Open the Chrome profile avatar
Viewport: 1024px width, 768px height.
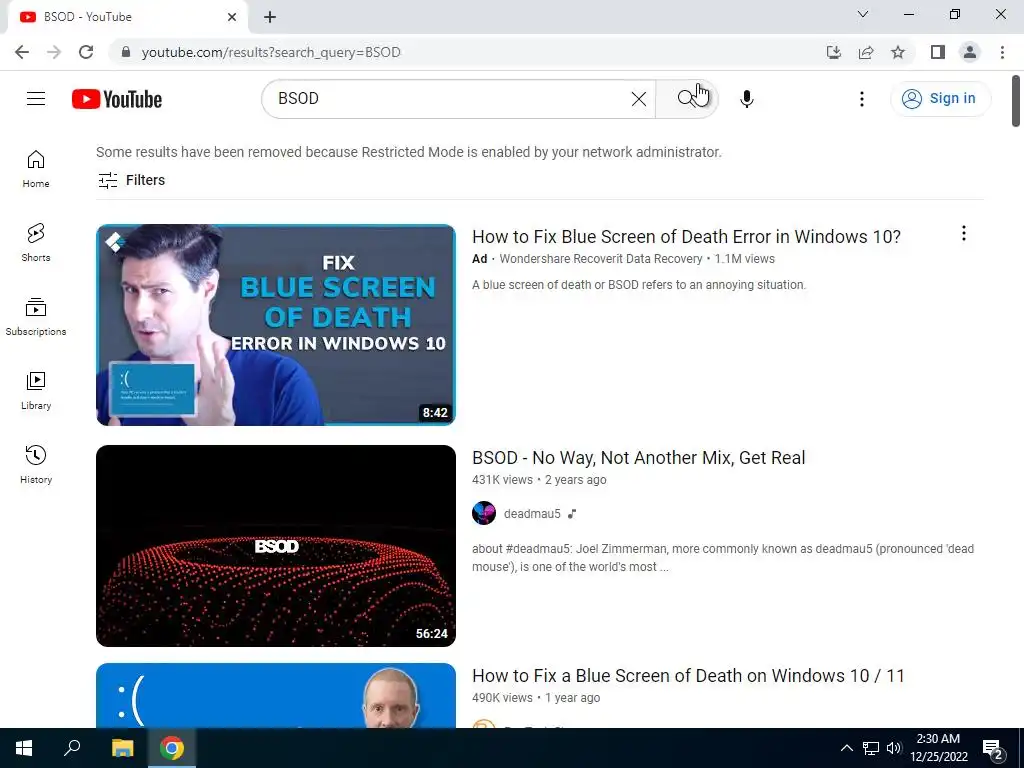(970, 52)
